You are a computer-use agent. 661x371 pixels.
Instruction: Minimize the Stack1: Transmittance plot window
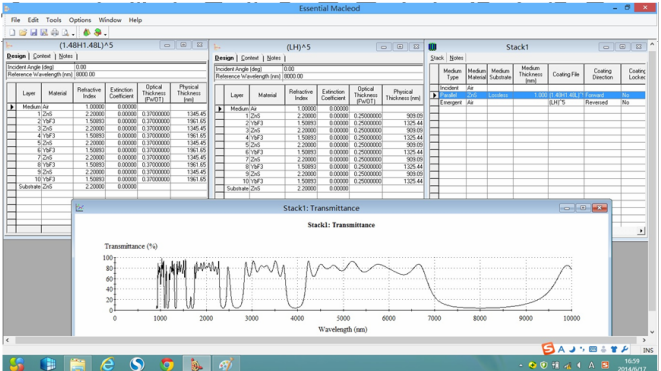[x=567, y=208]
